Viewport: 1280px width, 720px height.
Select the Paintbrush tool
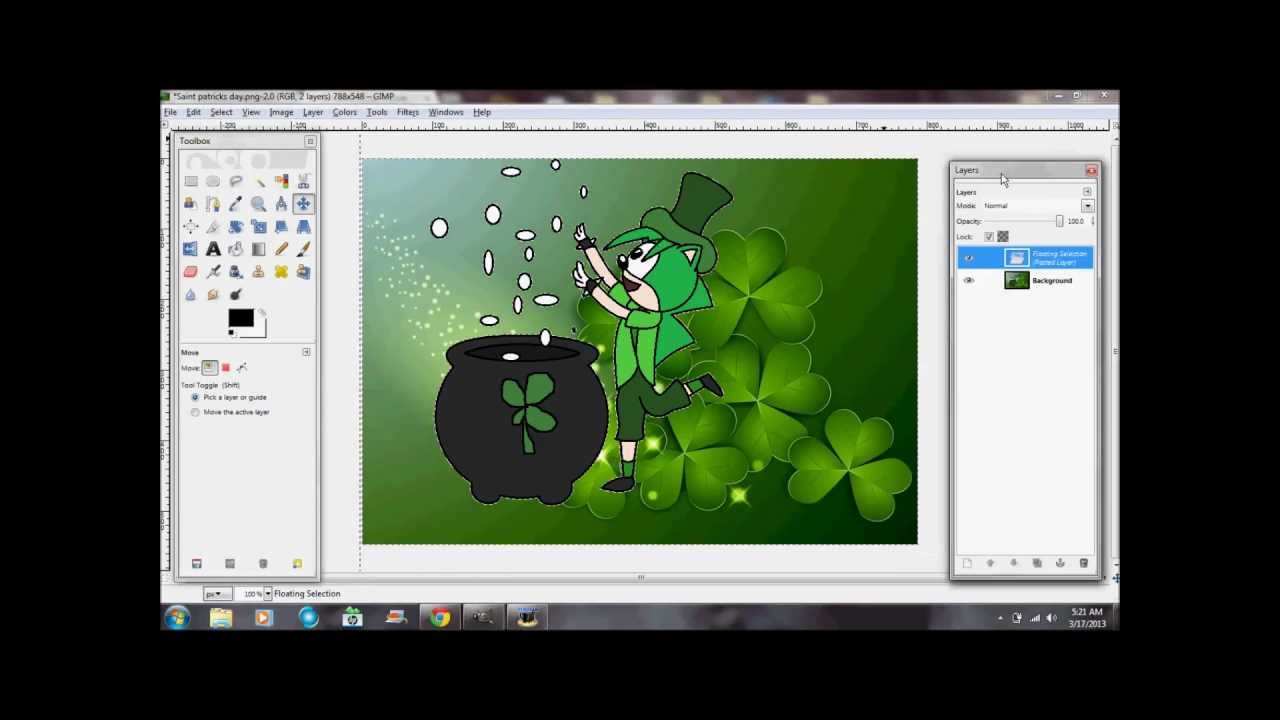(x=303, y=250)
